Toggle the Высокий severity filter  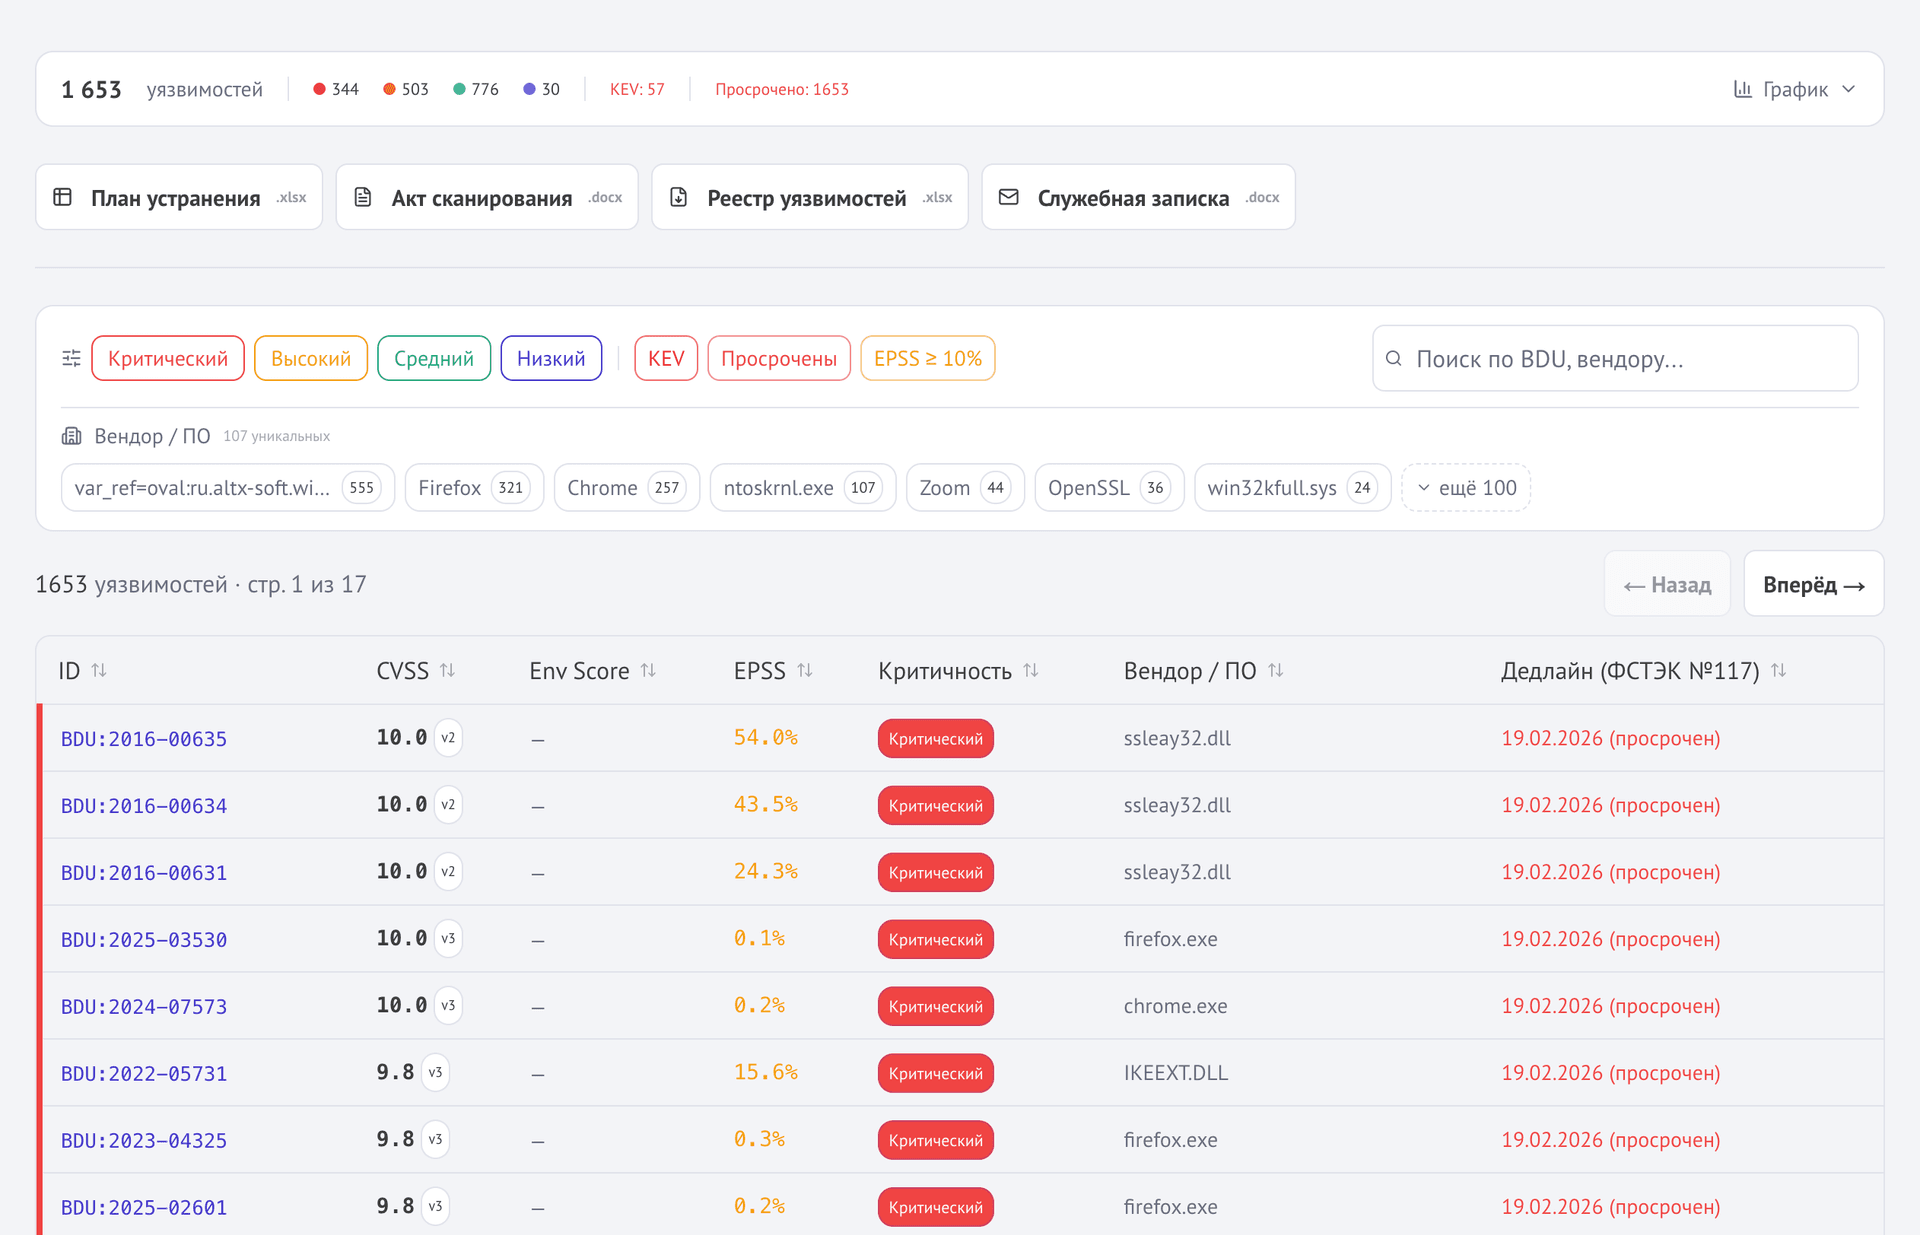(x=310, y=358)
